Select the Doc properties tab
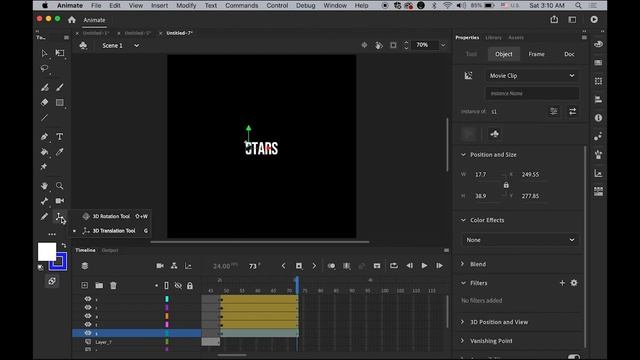This screenshot has width=640, height=360. coord(569,54)
